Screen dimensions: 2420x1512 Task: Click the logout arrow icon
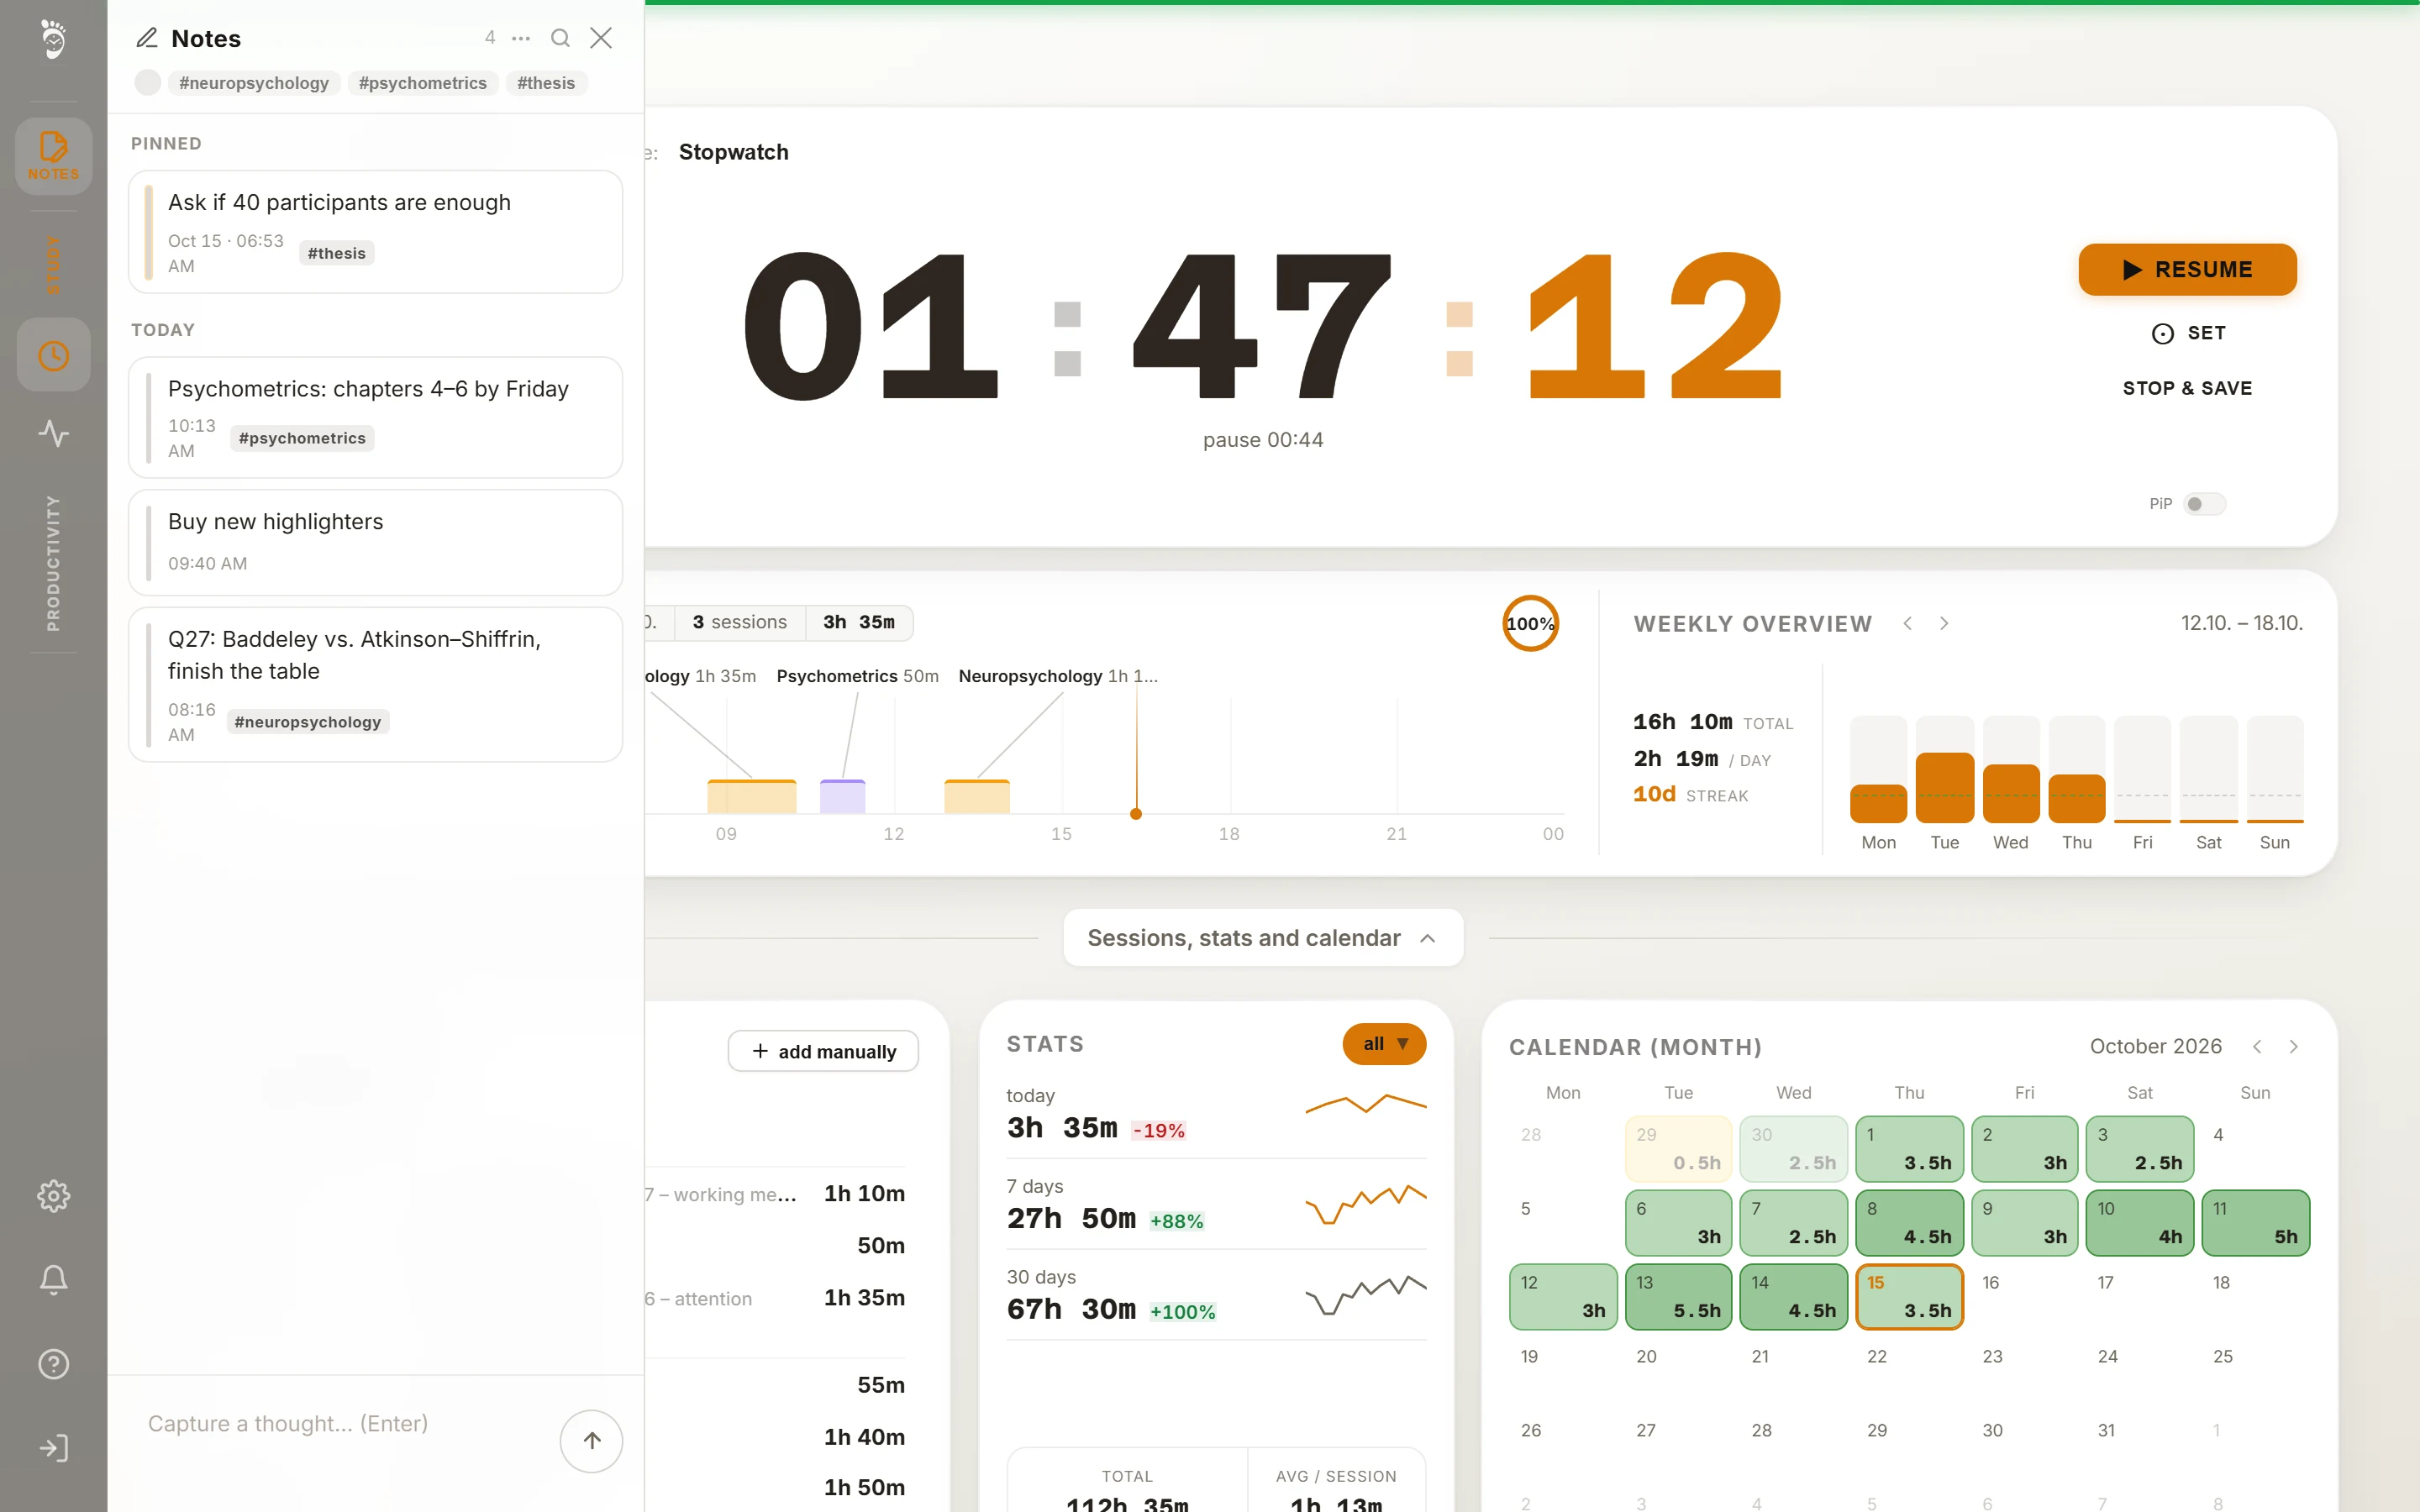(x=53, y=1448)
